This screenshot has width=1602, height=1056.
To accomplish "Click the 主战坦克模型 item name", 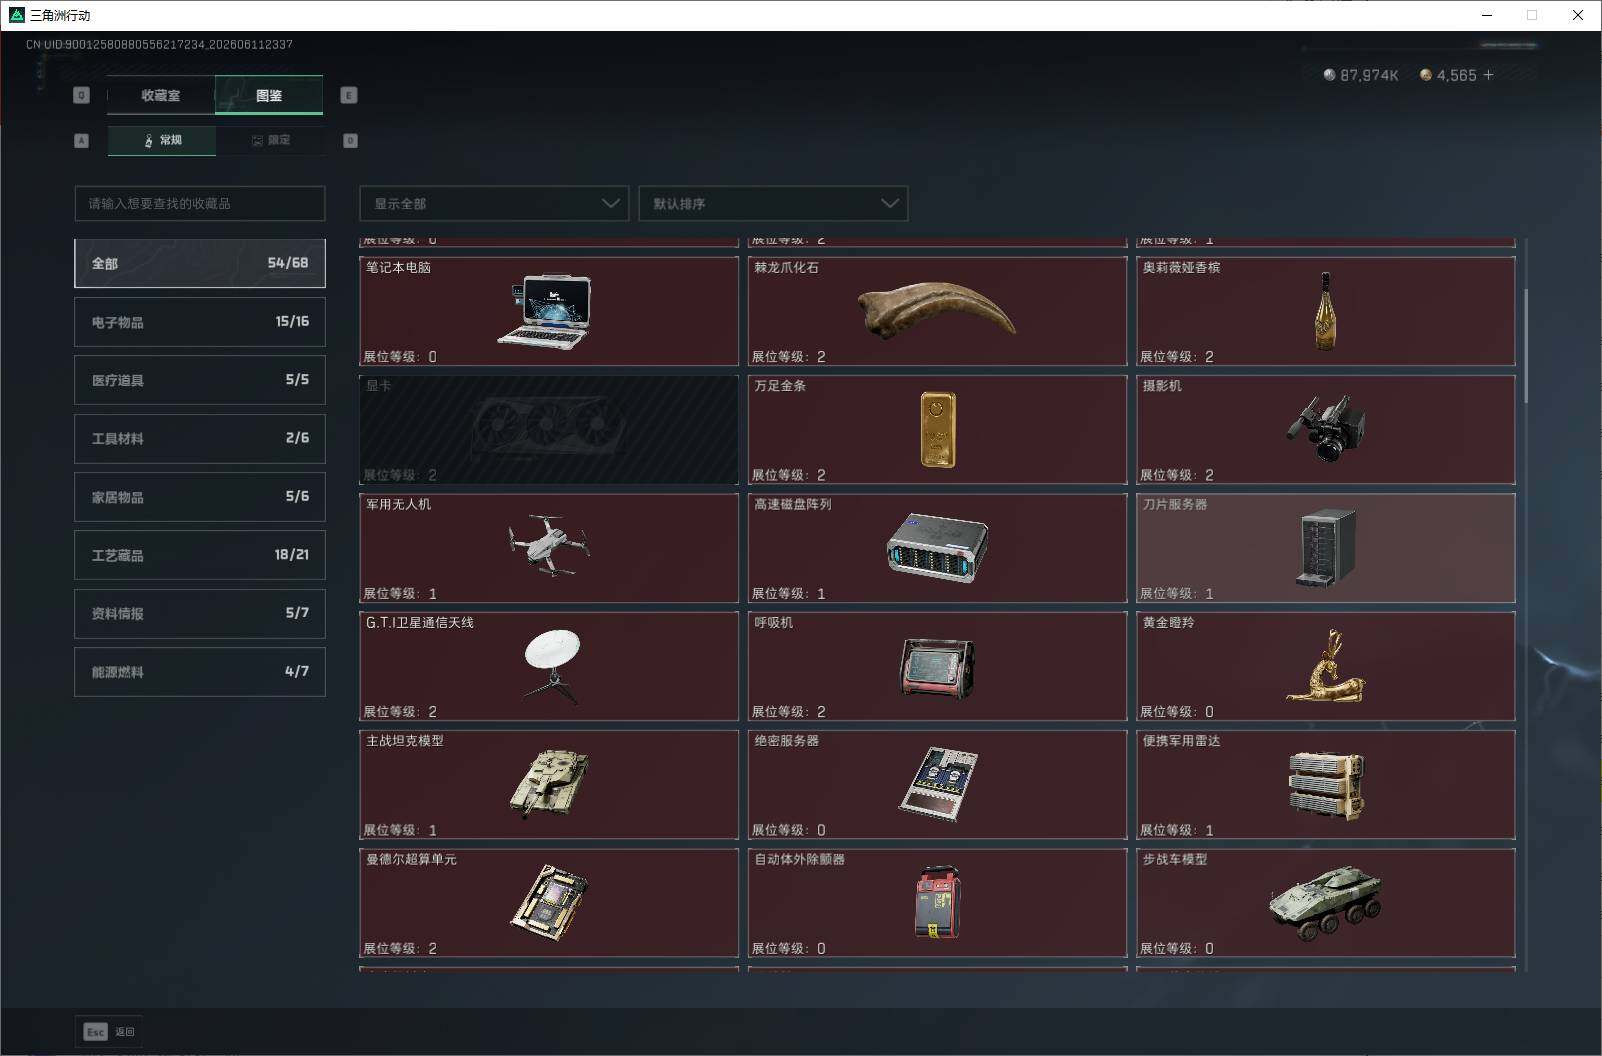I will point(405,740).
